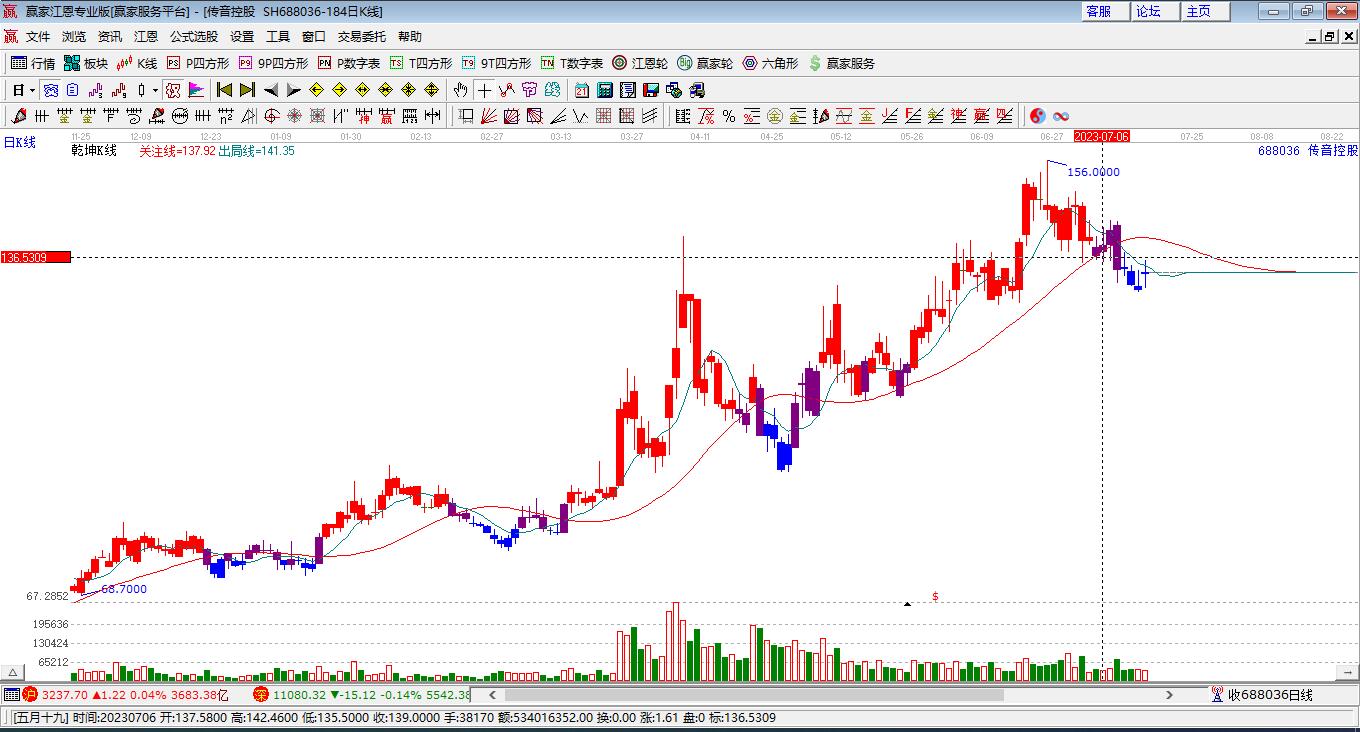This screenshot has height=732, width=1360.
Task: Select the percent sign retracement tool
Action: tap(728, 116)
